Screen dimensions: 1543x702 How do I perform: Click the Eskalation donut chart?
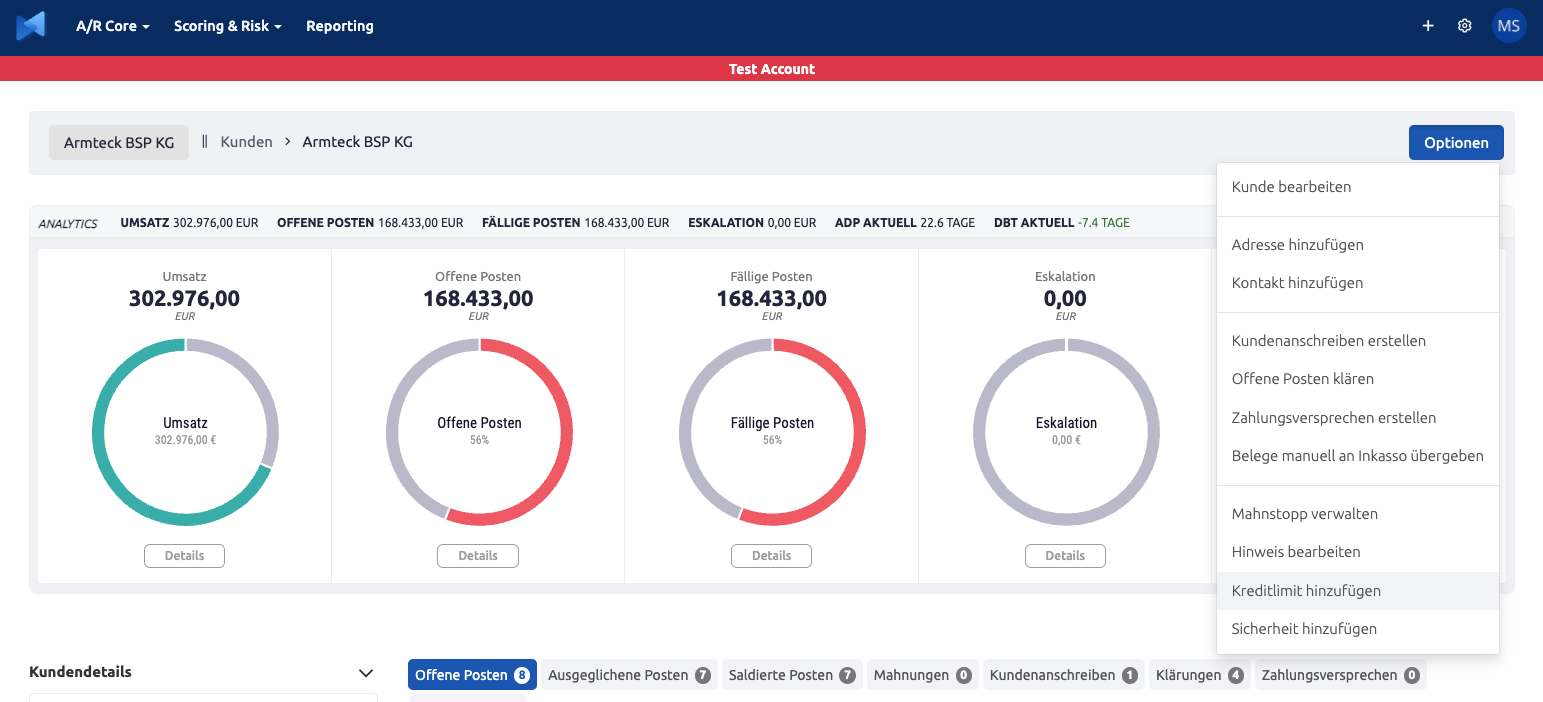click(1066, 432)
